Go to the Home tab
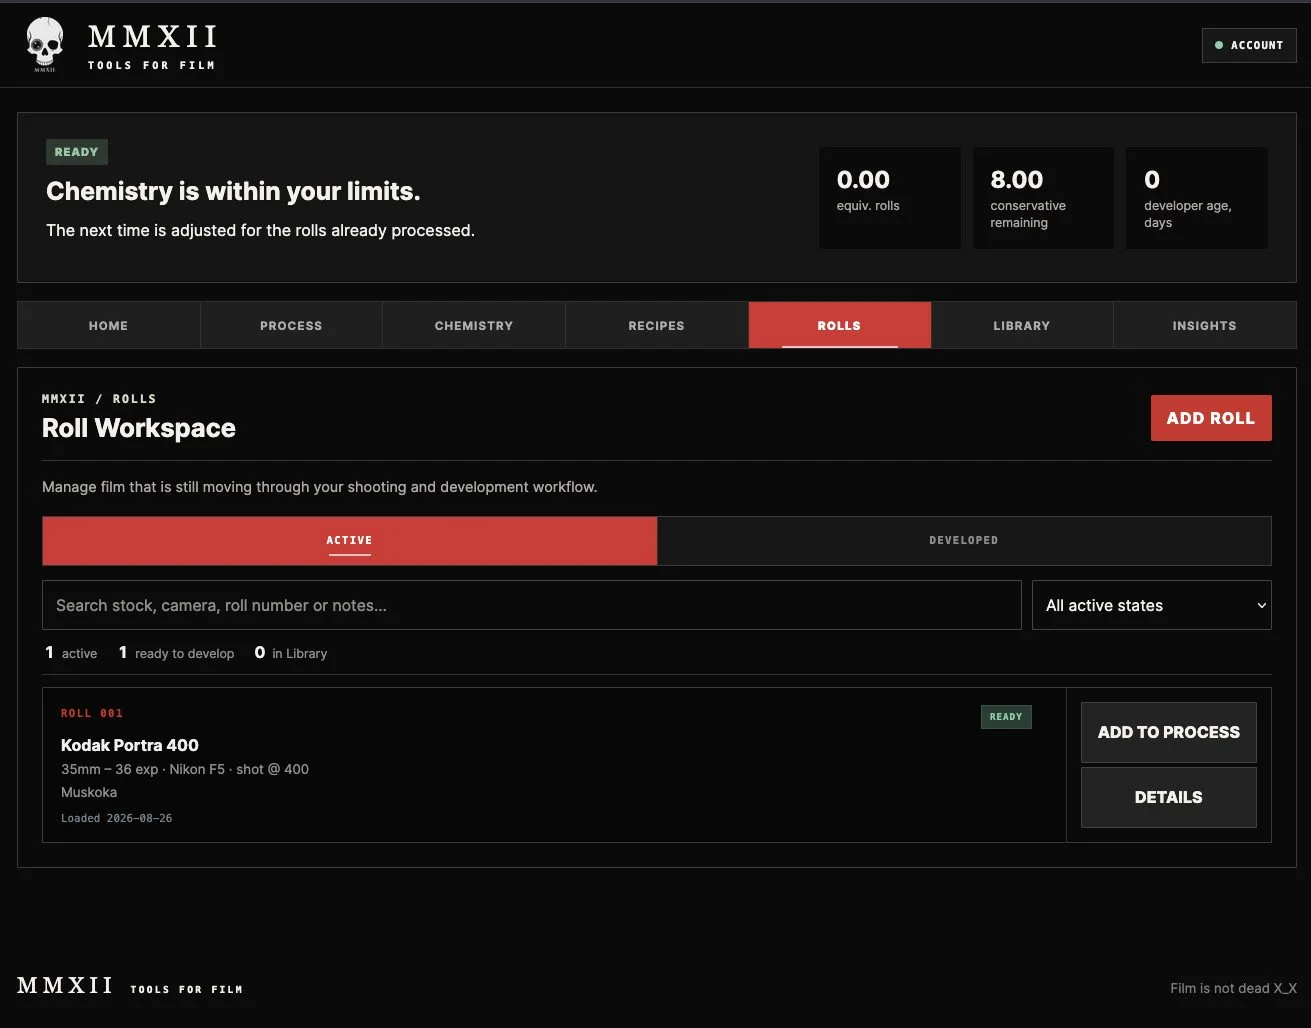Image resolution: width=1311 pixels, height=1028 pixels. (108, 325)
